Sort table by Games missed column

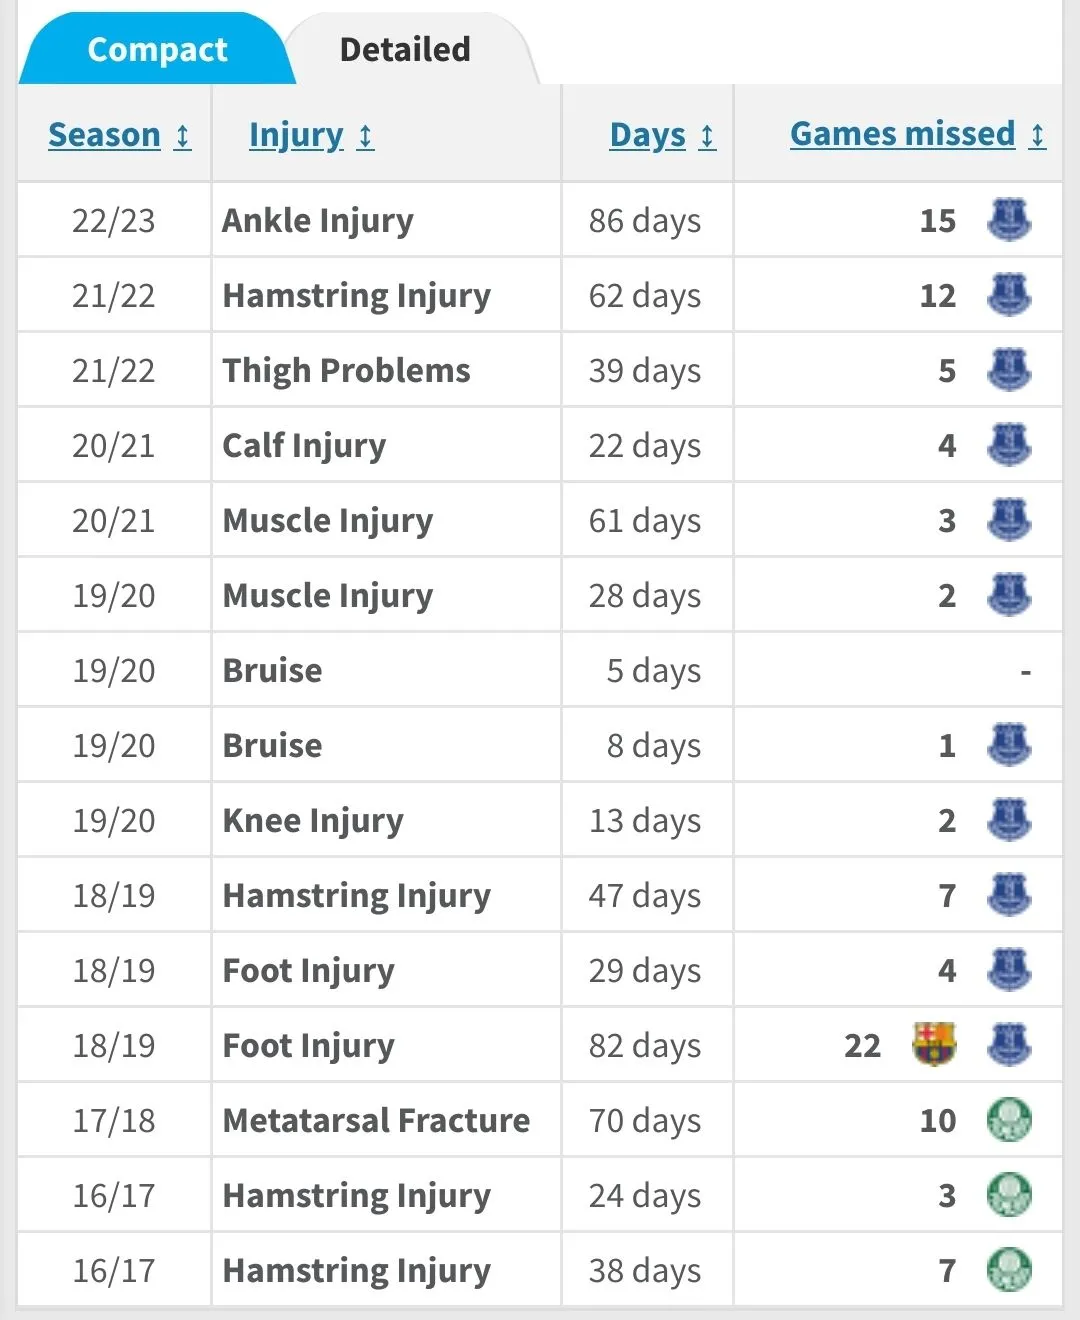(x=902, y=134)
